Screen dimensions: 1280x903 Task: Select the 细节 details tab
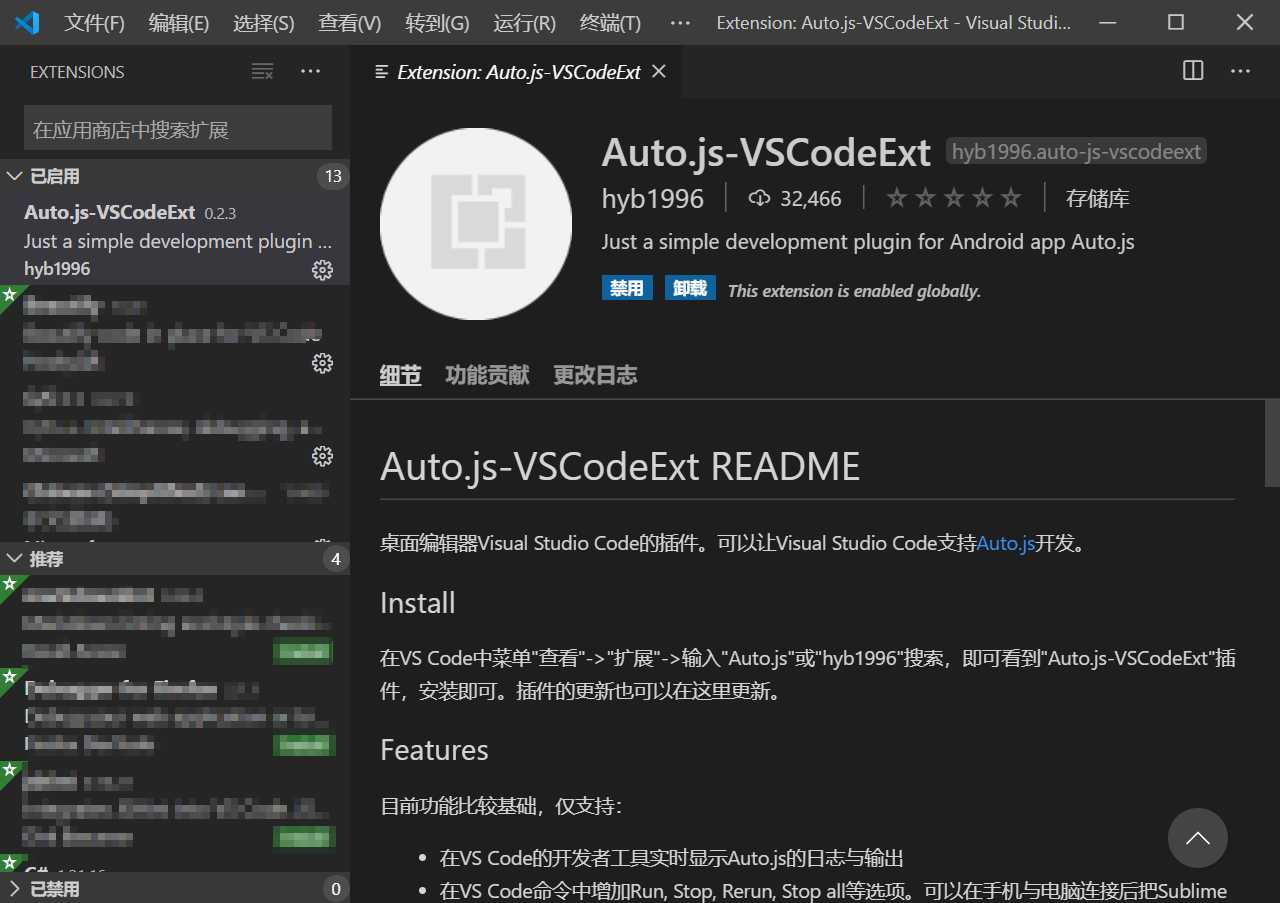(x=400, y=375)
